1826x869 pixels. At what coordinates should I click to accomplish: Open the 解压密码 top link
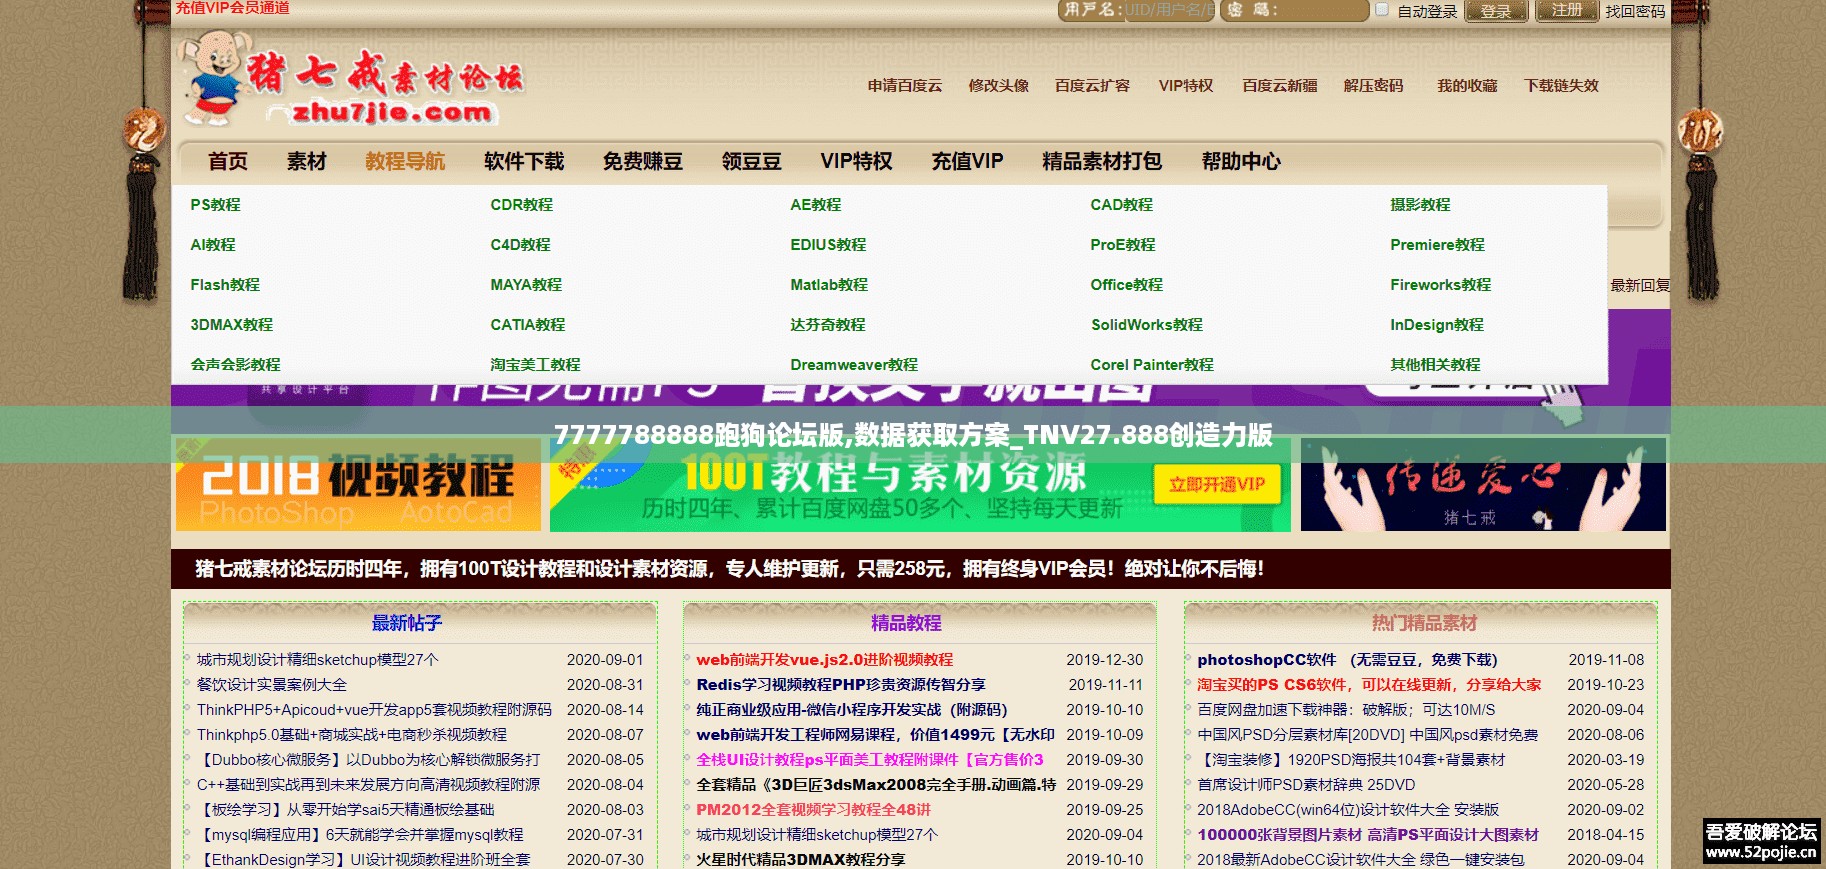(1373, 86)
